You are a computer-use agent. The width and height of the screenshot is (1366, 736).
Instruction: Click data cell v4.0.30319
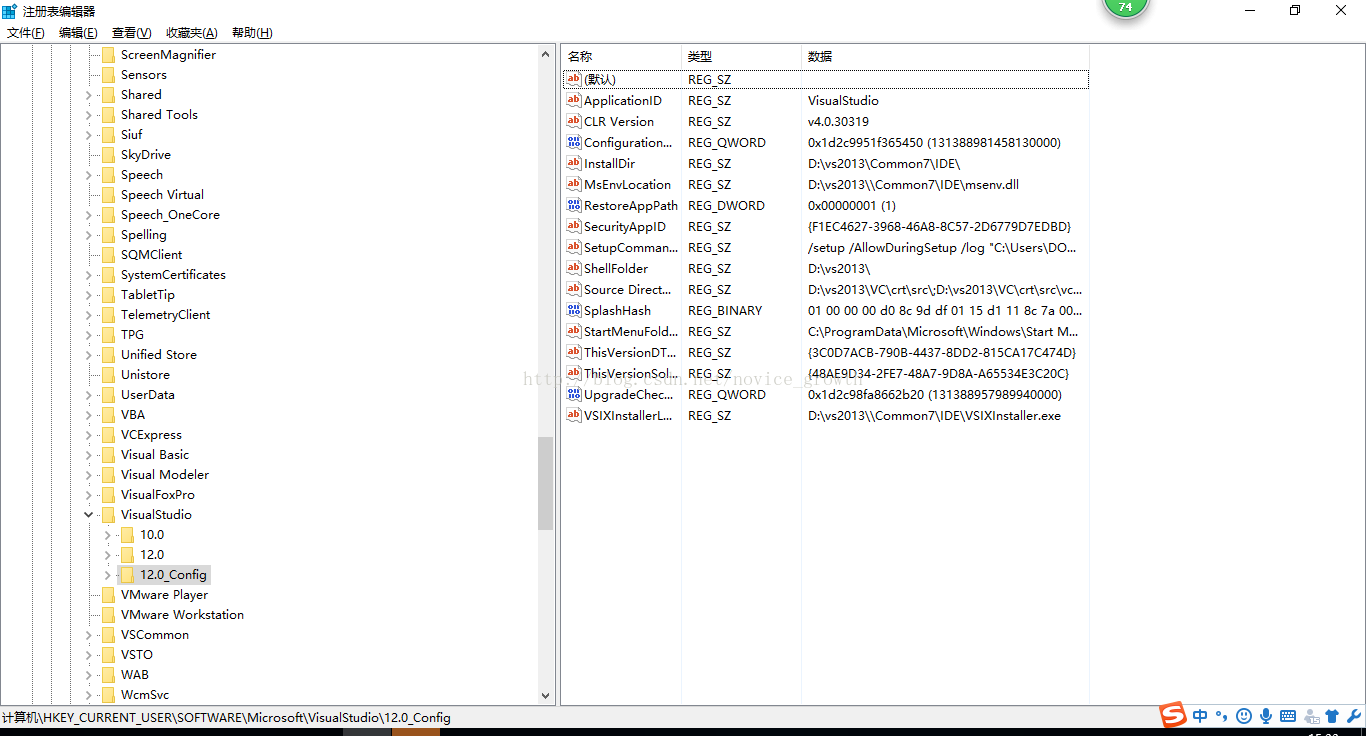[838, 121]
